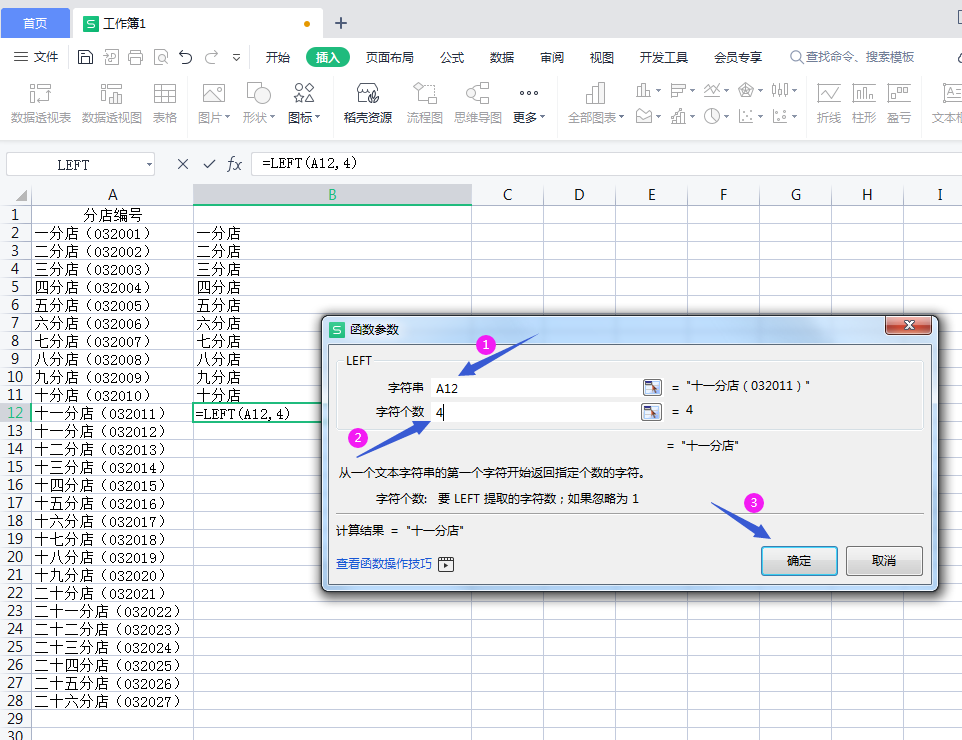Open the 工作簿1 document tab
This screenshot has height=740, width=962.
point(198,23)
